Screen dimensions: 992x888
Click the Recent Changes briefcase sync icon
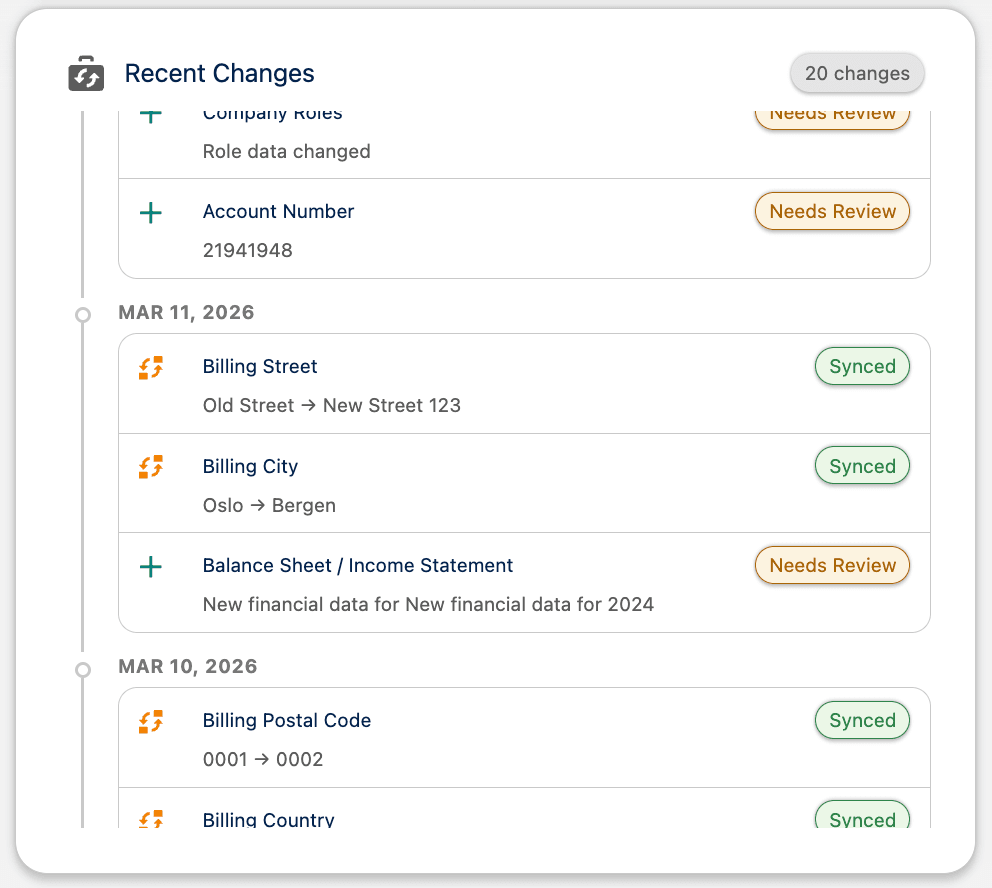[x=85, y=73]
